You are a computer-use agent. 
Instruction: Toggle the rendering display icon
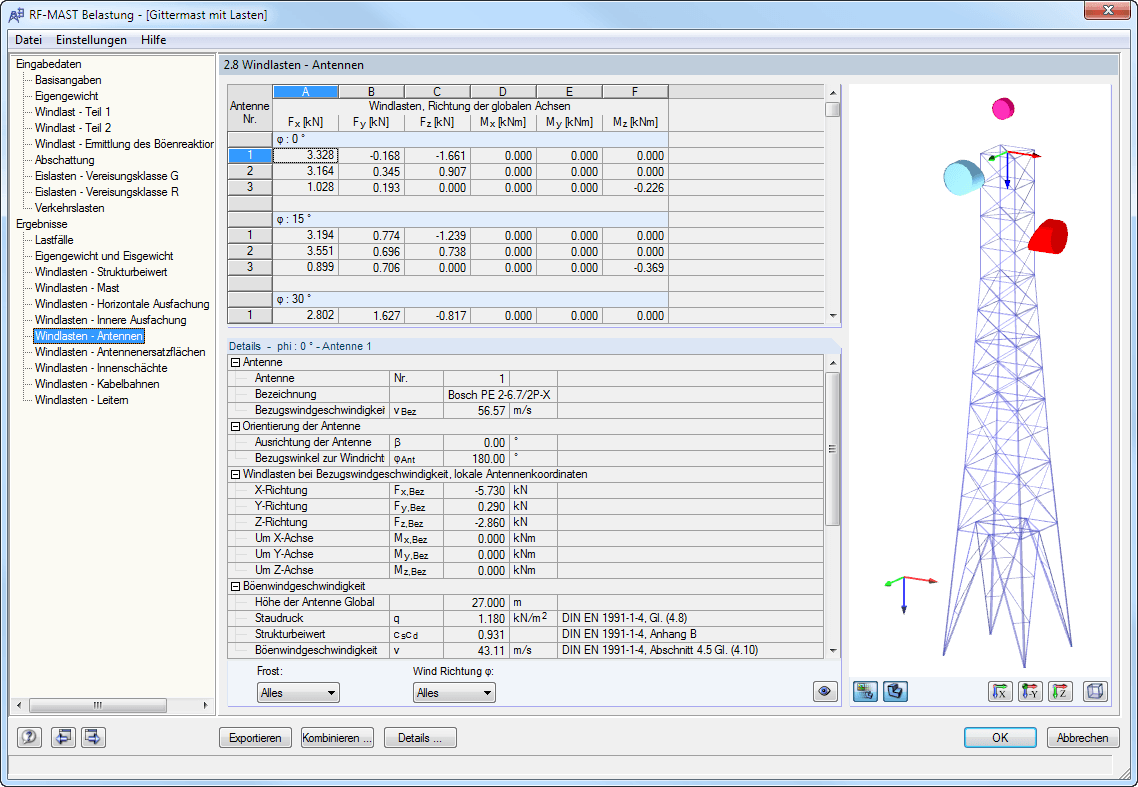(x=896, y=692)
